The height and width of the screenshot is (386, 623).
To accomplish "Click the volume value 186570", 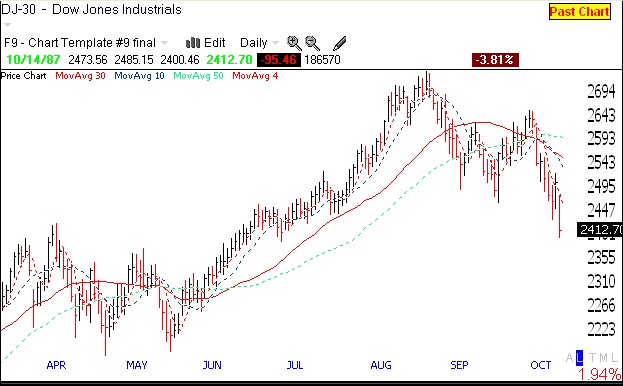I will 322,60.
